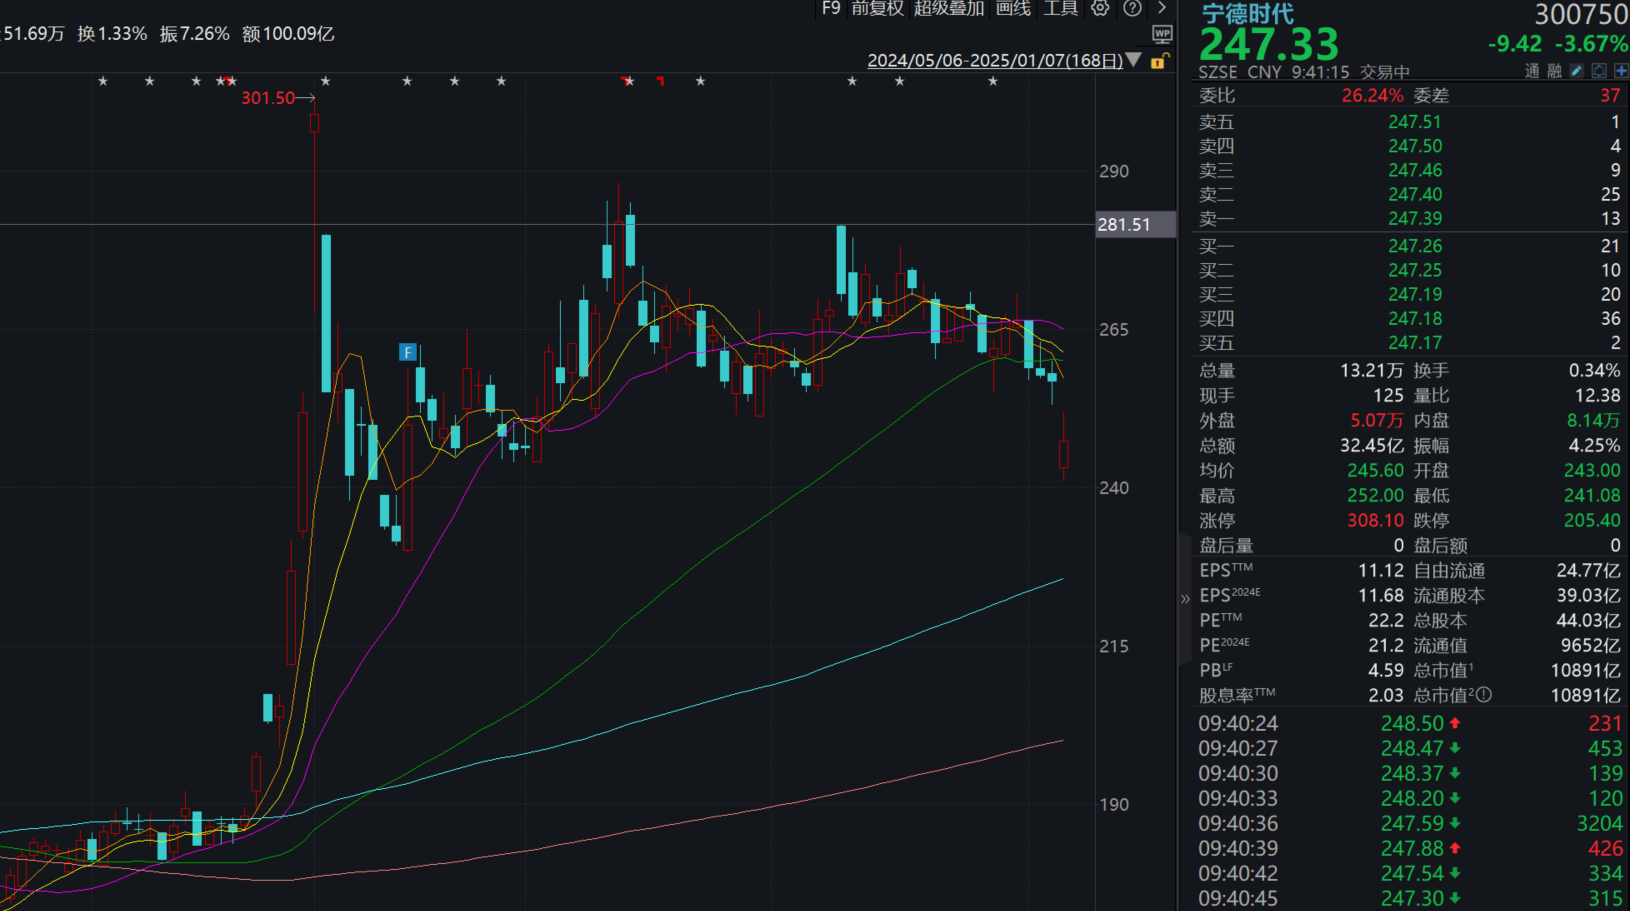The width and height of the screenshot is (1630, 911).
Task: Click the 卖五 price 247.51
Action: (x=1415, y=122)
